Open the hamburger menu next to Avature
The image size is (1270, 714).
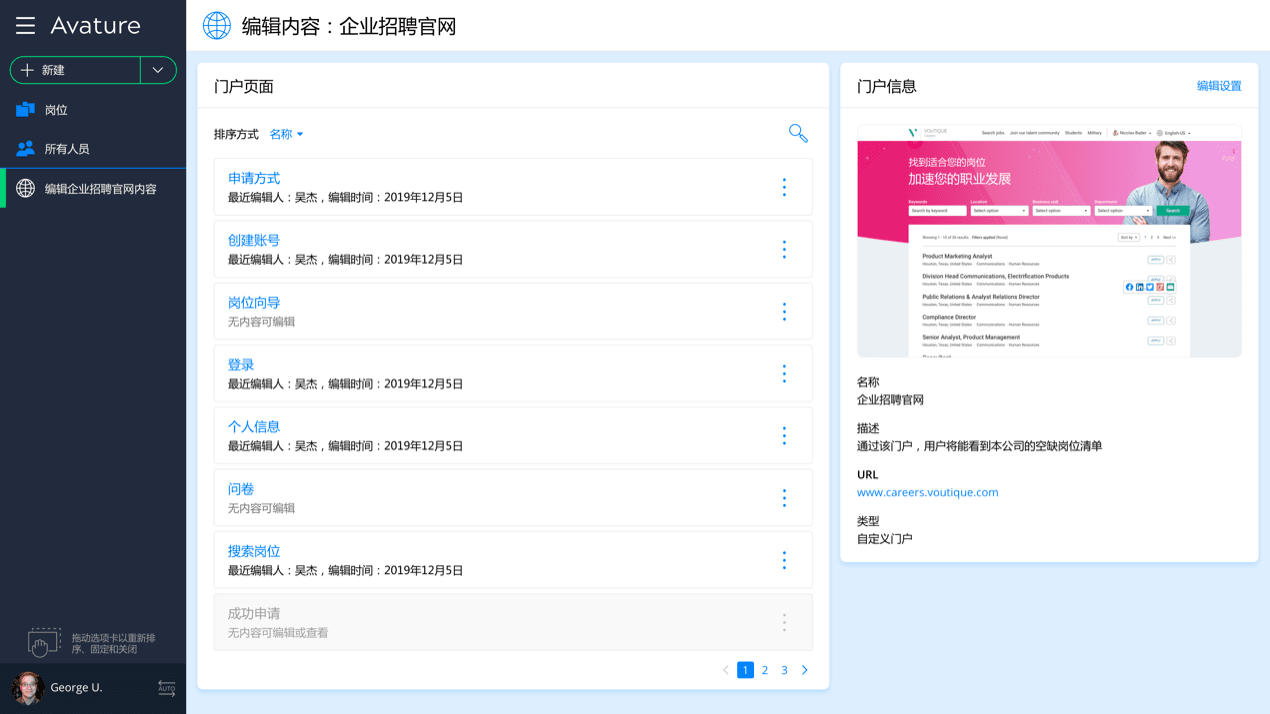coord(25,26)
